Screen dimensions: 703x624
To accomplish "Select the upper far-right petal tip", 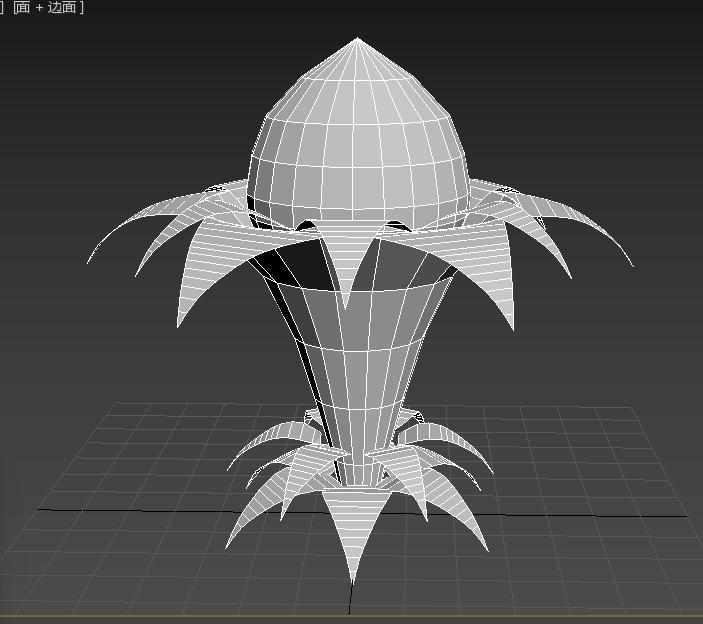I will coord(630,264).
